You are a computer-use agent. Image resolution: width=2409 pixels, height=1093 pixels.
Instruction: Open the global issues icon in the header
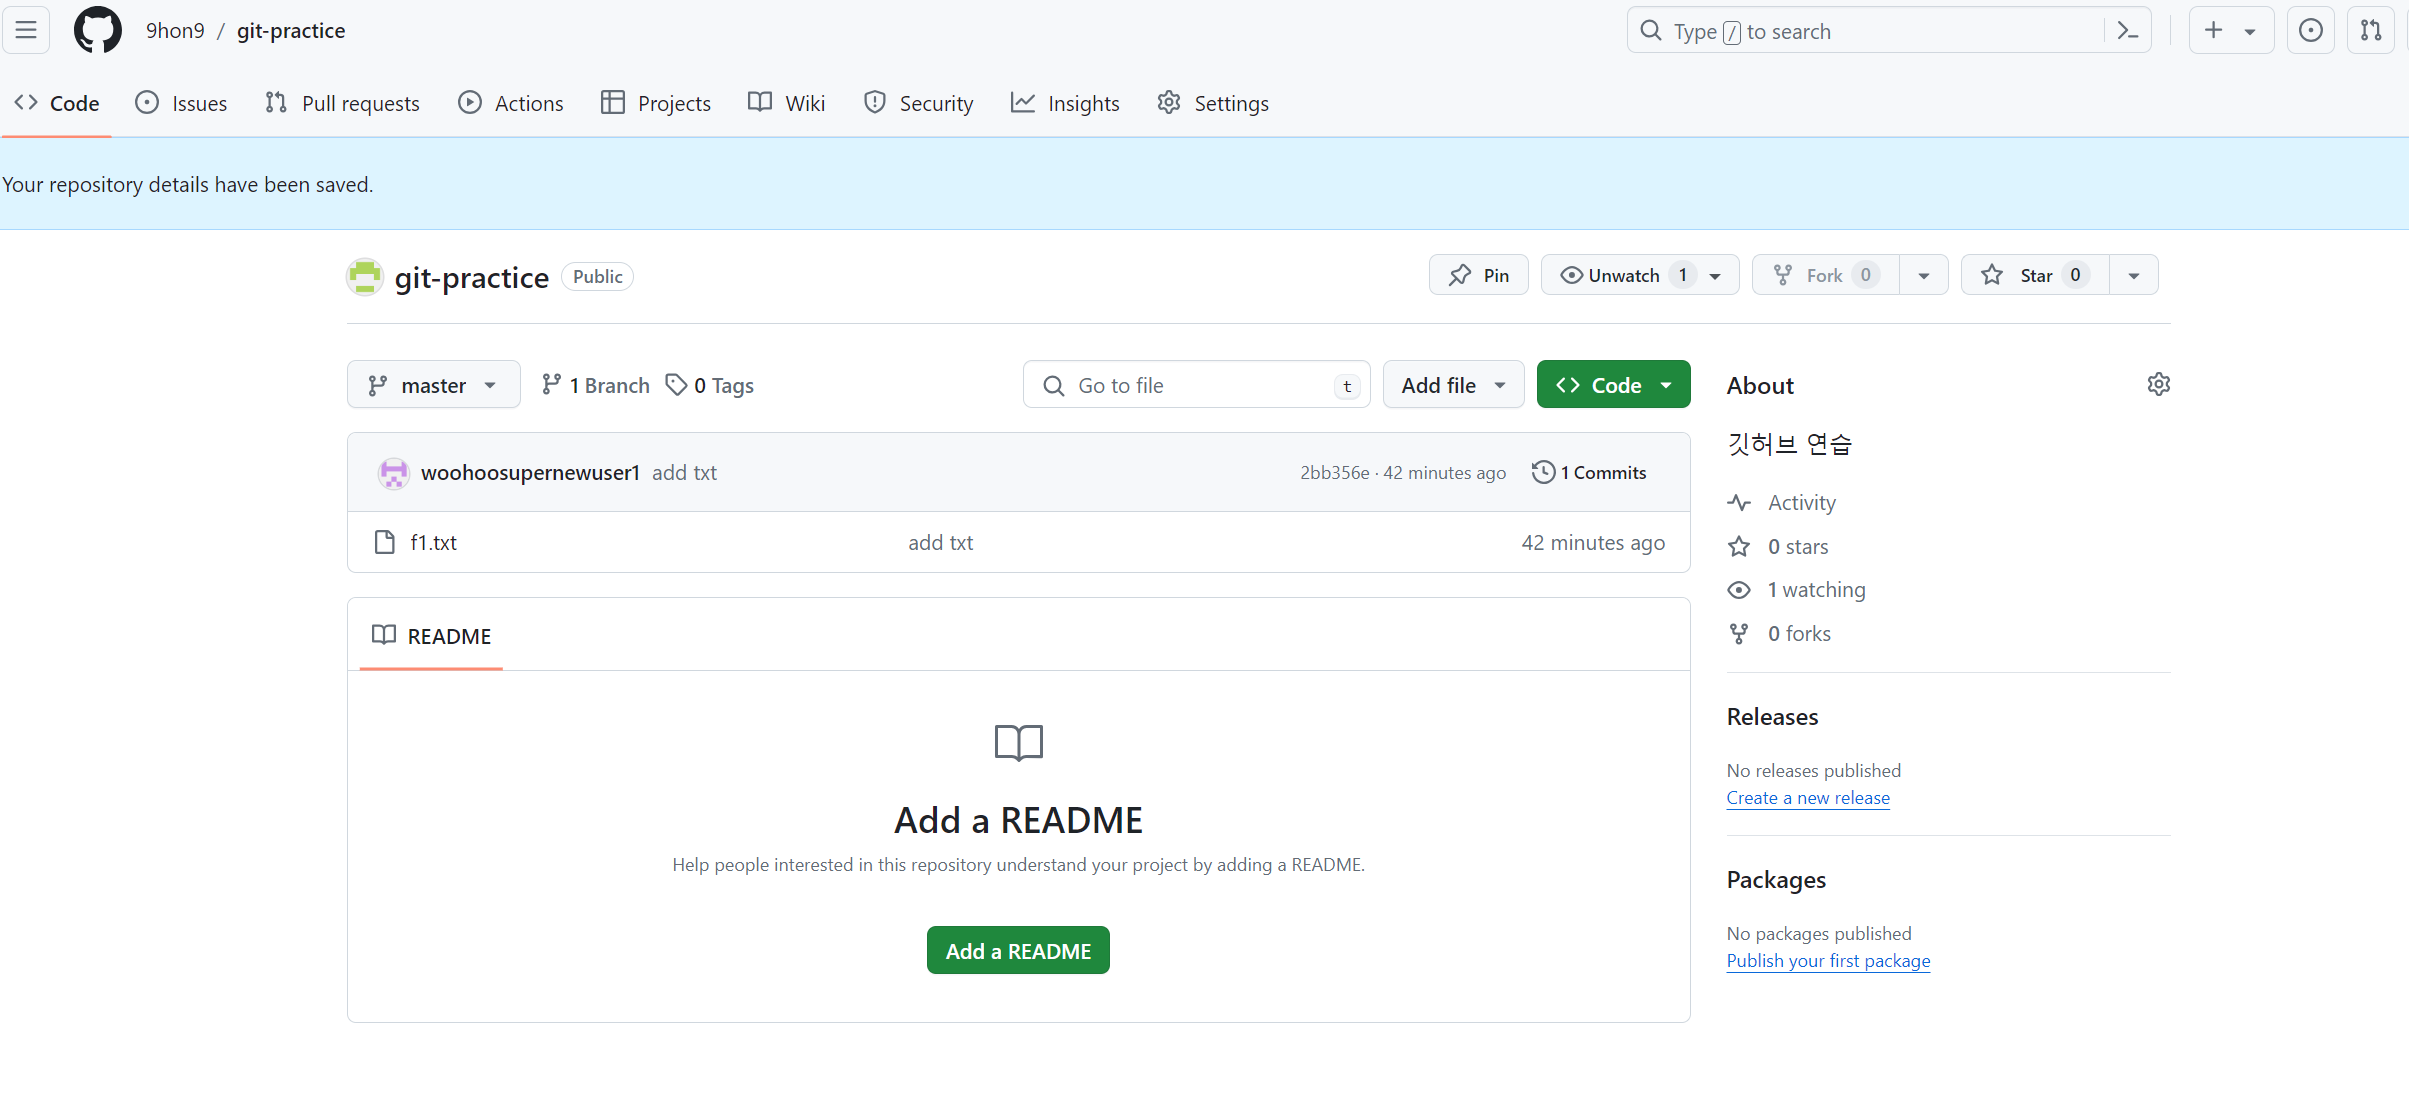pyautogui.click(x=2310, y=30)
